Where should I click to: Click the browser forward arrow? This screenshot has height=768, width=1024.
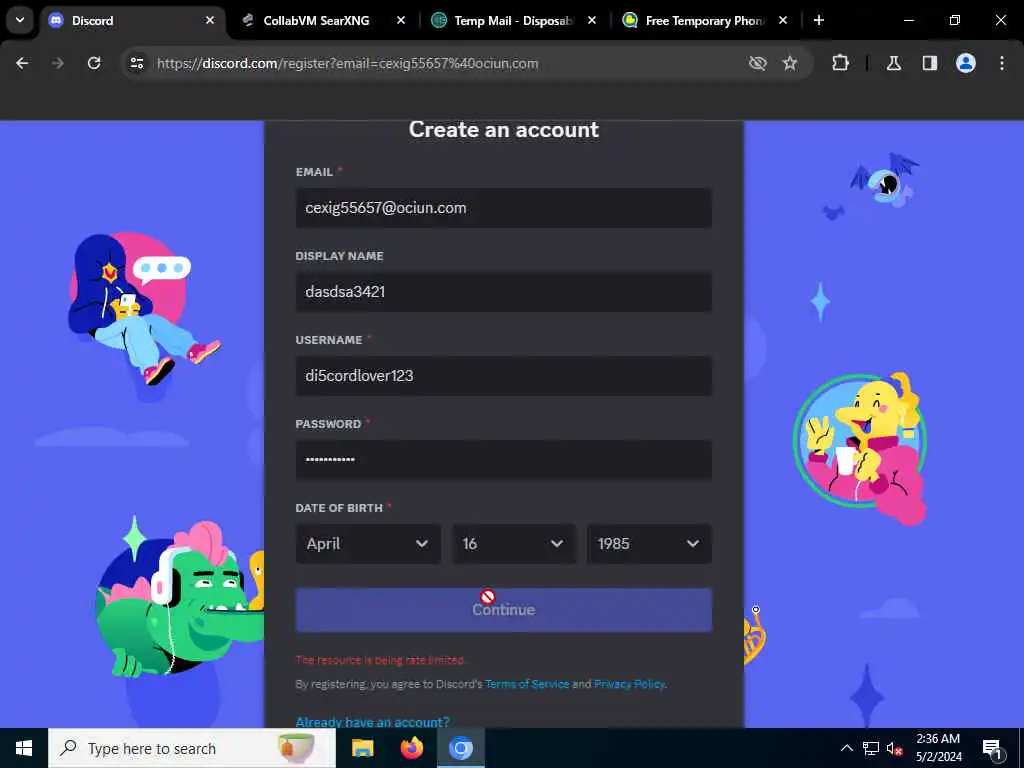click(x=58, y=63)
